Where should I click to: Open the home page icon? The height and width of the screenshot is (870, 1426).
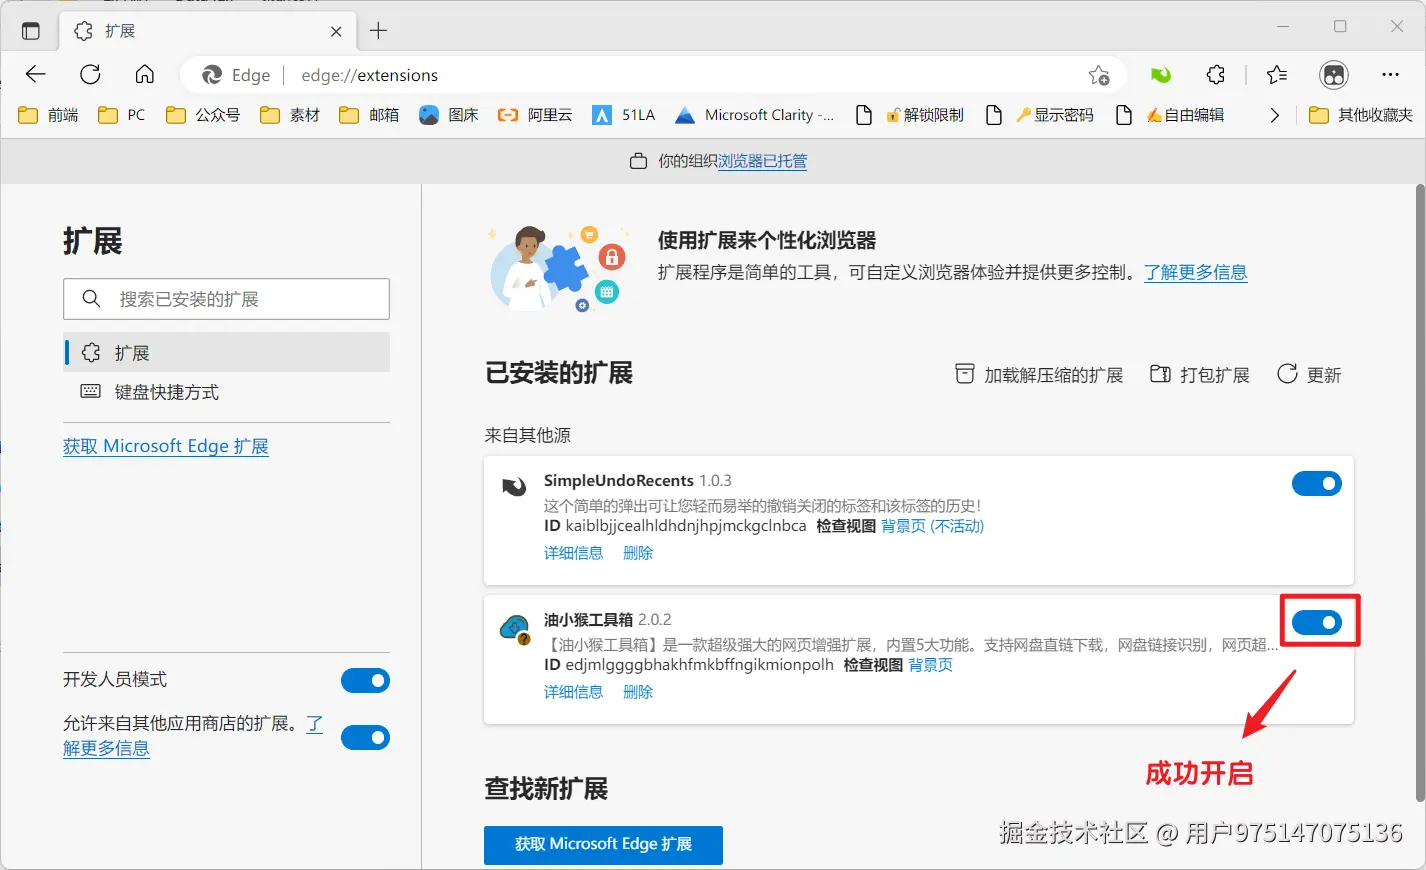pos(145,74)
